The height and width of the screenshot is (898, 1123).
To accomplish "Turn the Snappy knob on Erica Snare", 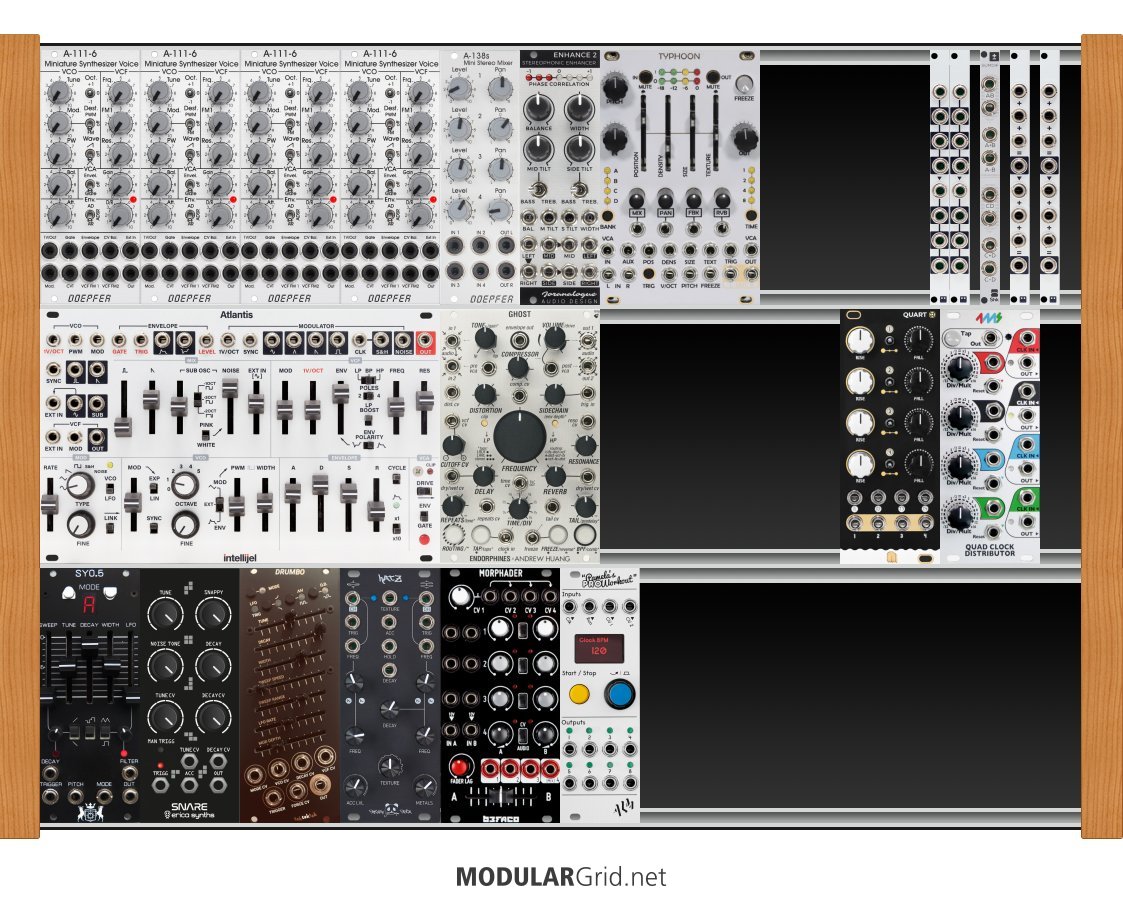I will click(213, 615).
